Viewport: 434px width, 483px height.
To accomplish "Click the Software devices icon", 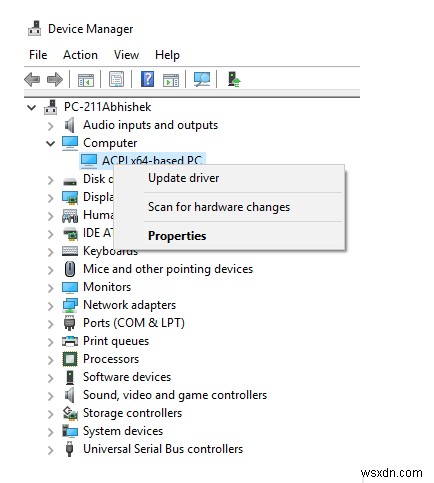I will tap(70, 377).
